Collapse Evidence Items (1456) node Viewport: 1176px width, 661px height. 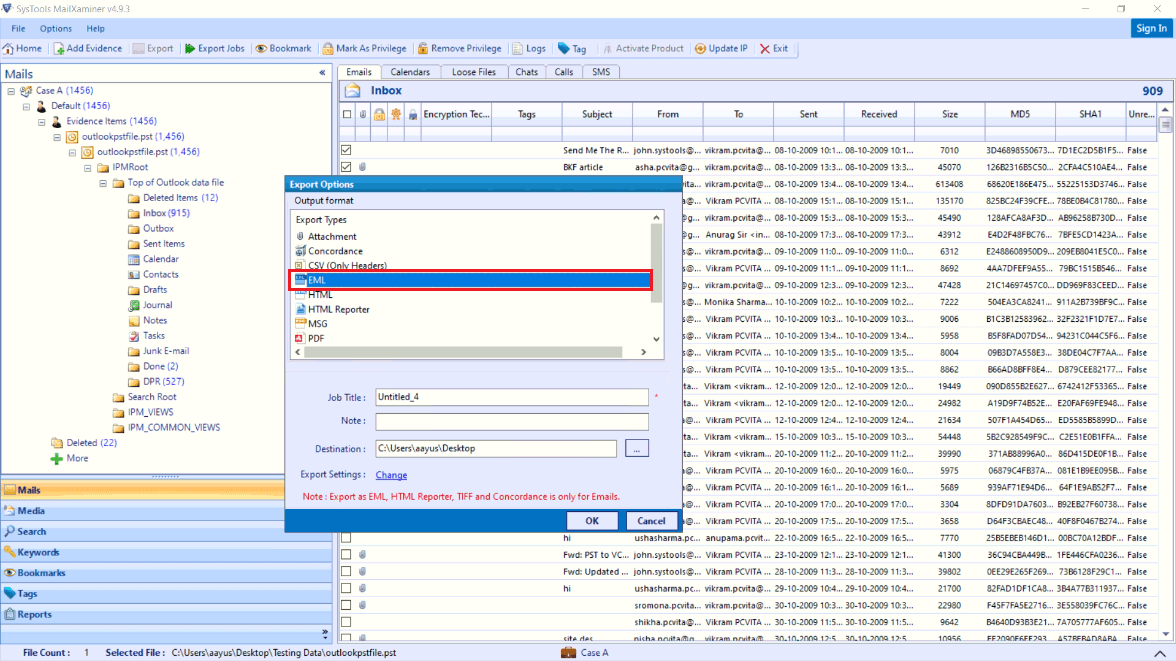click(x=42, y=122)
